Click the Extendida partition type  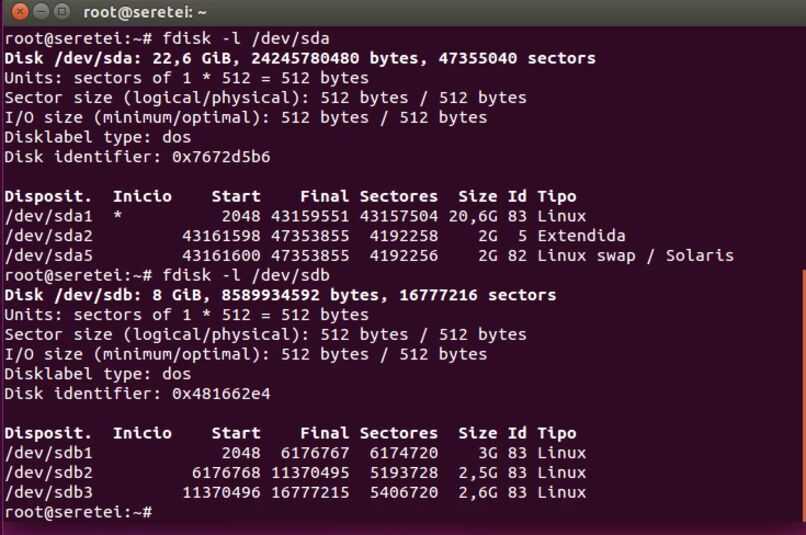coord(581,236)
